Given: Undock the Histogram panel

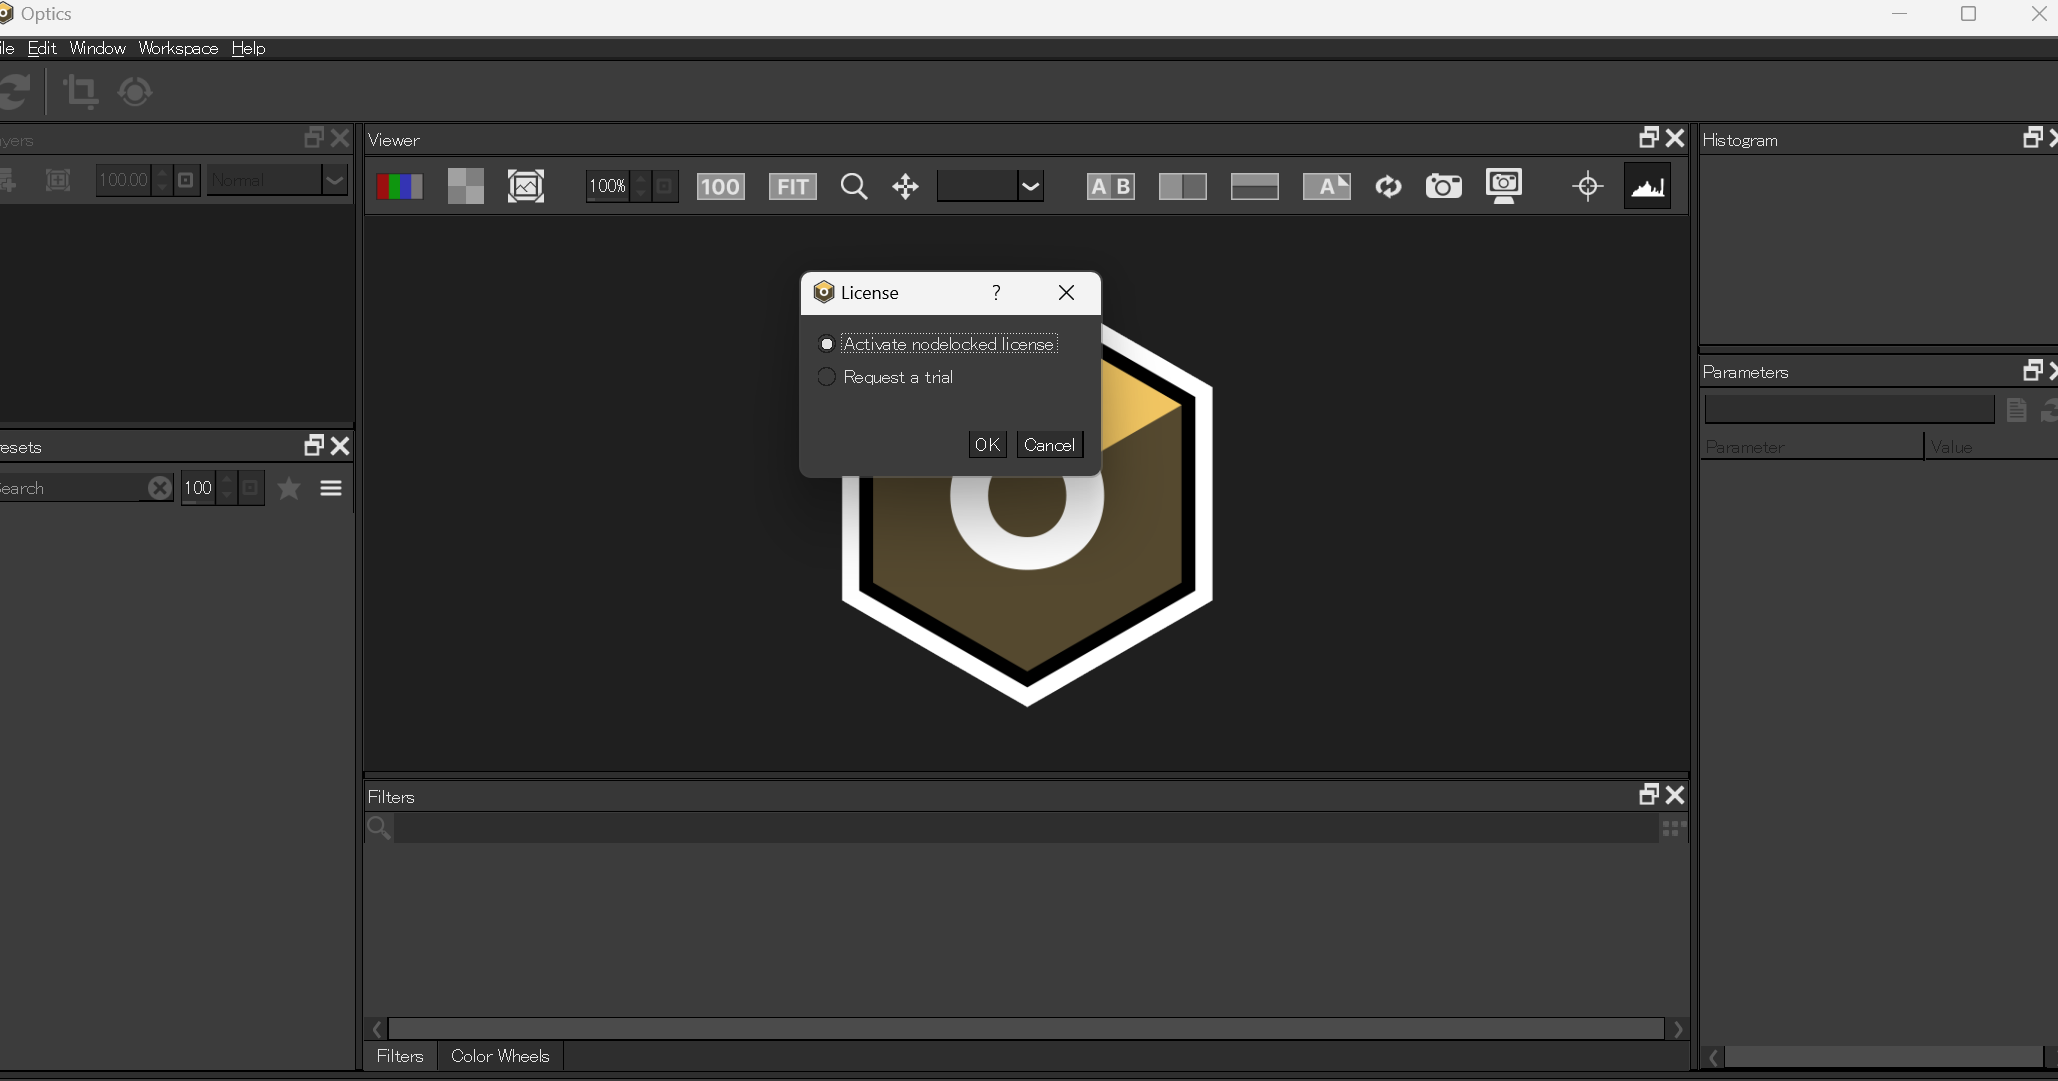Looking at the screenshot, I should click(x=2032, y=137).
